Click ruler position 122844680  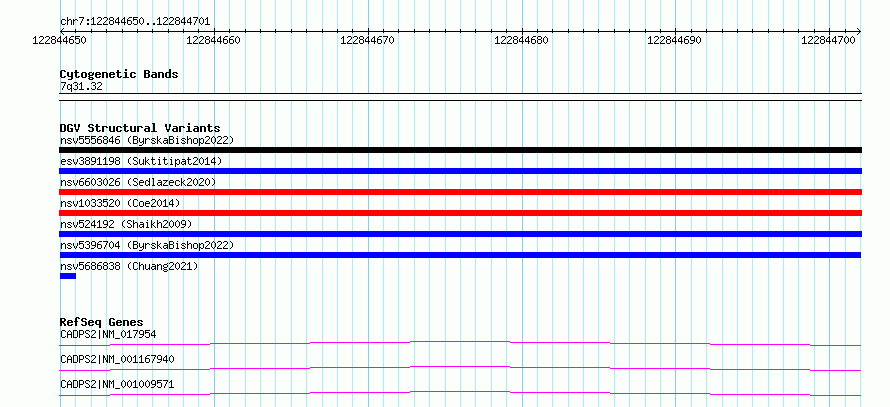click(x=522, y=40)
